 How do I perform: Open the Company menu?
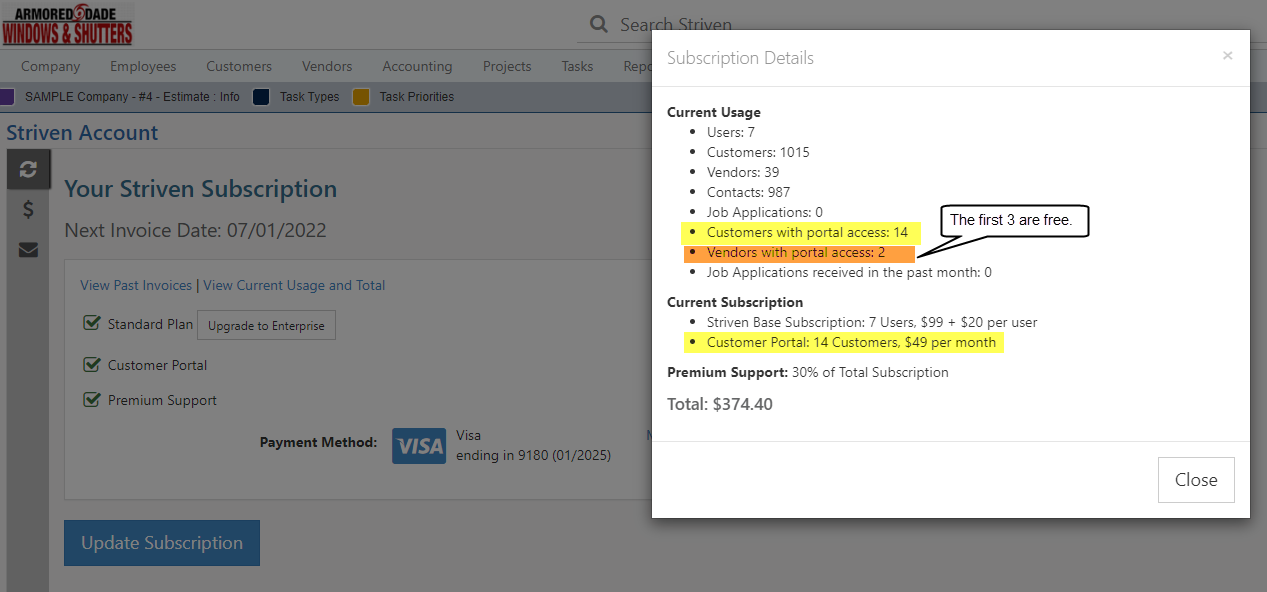tap(51, 66)
